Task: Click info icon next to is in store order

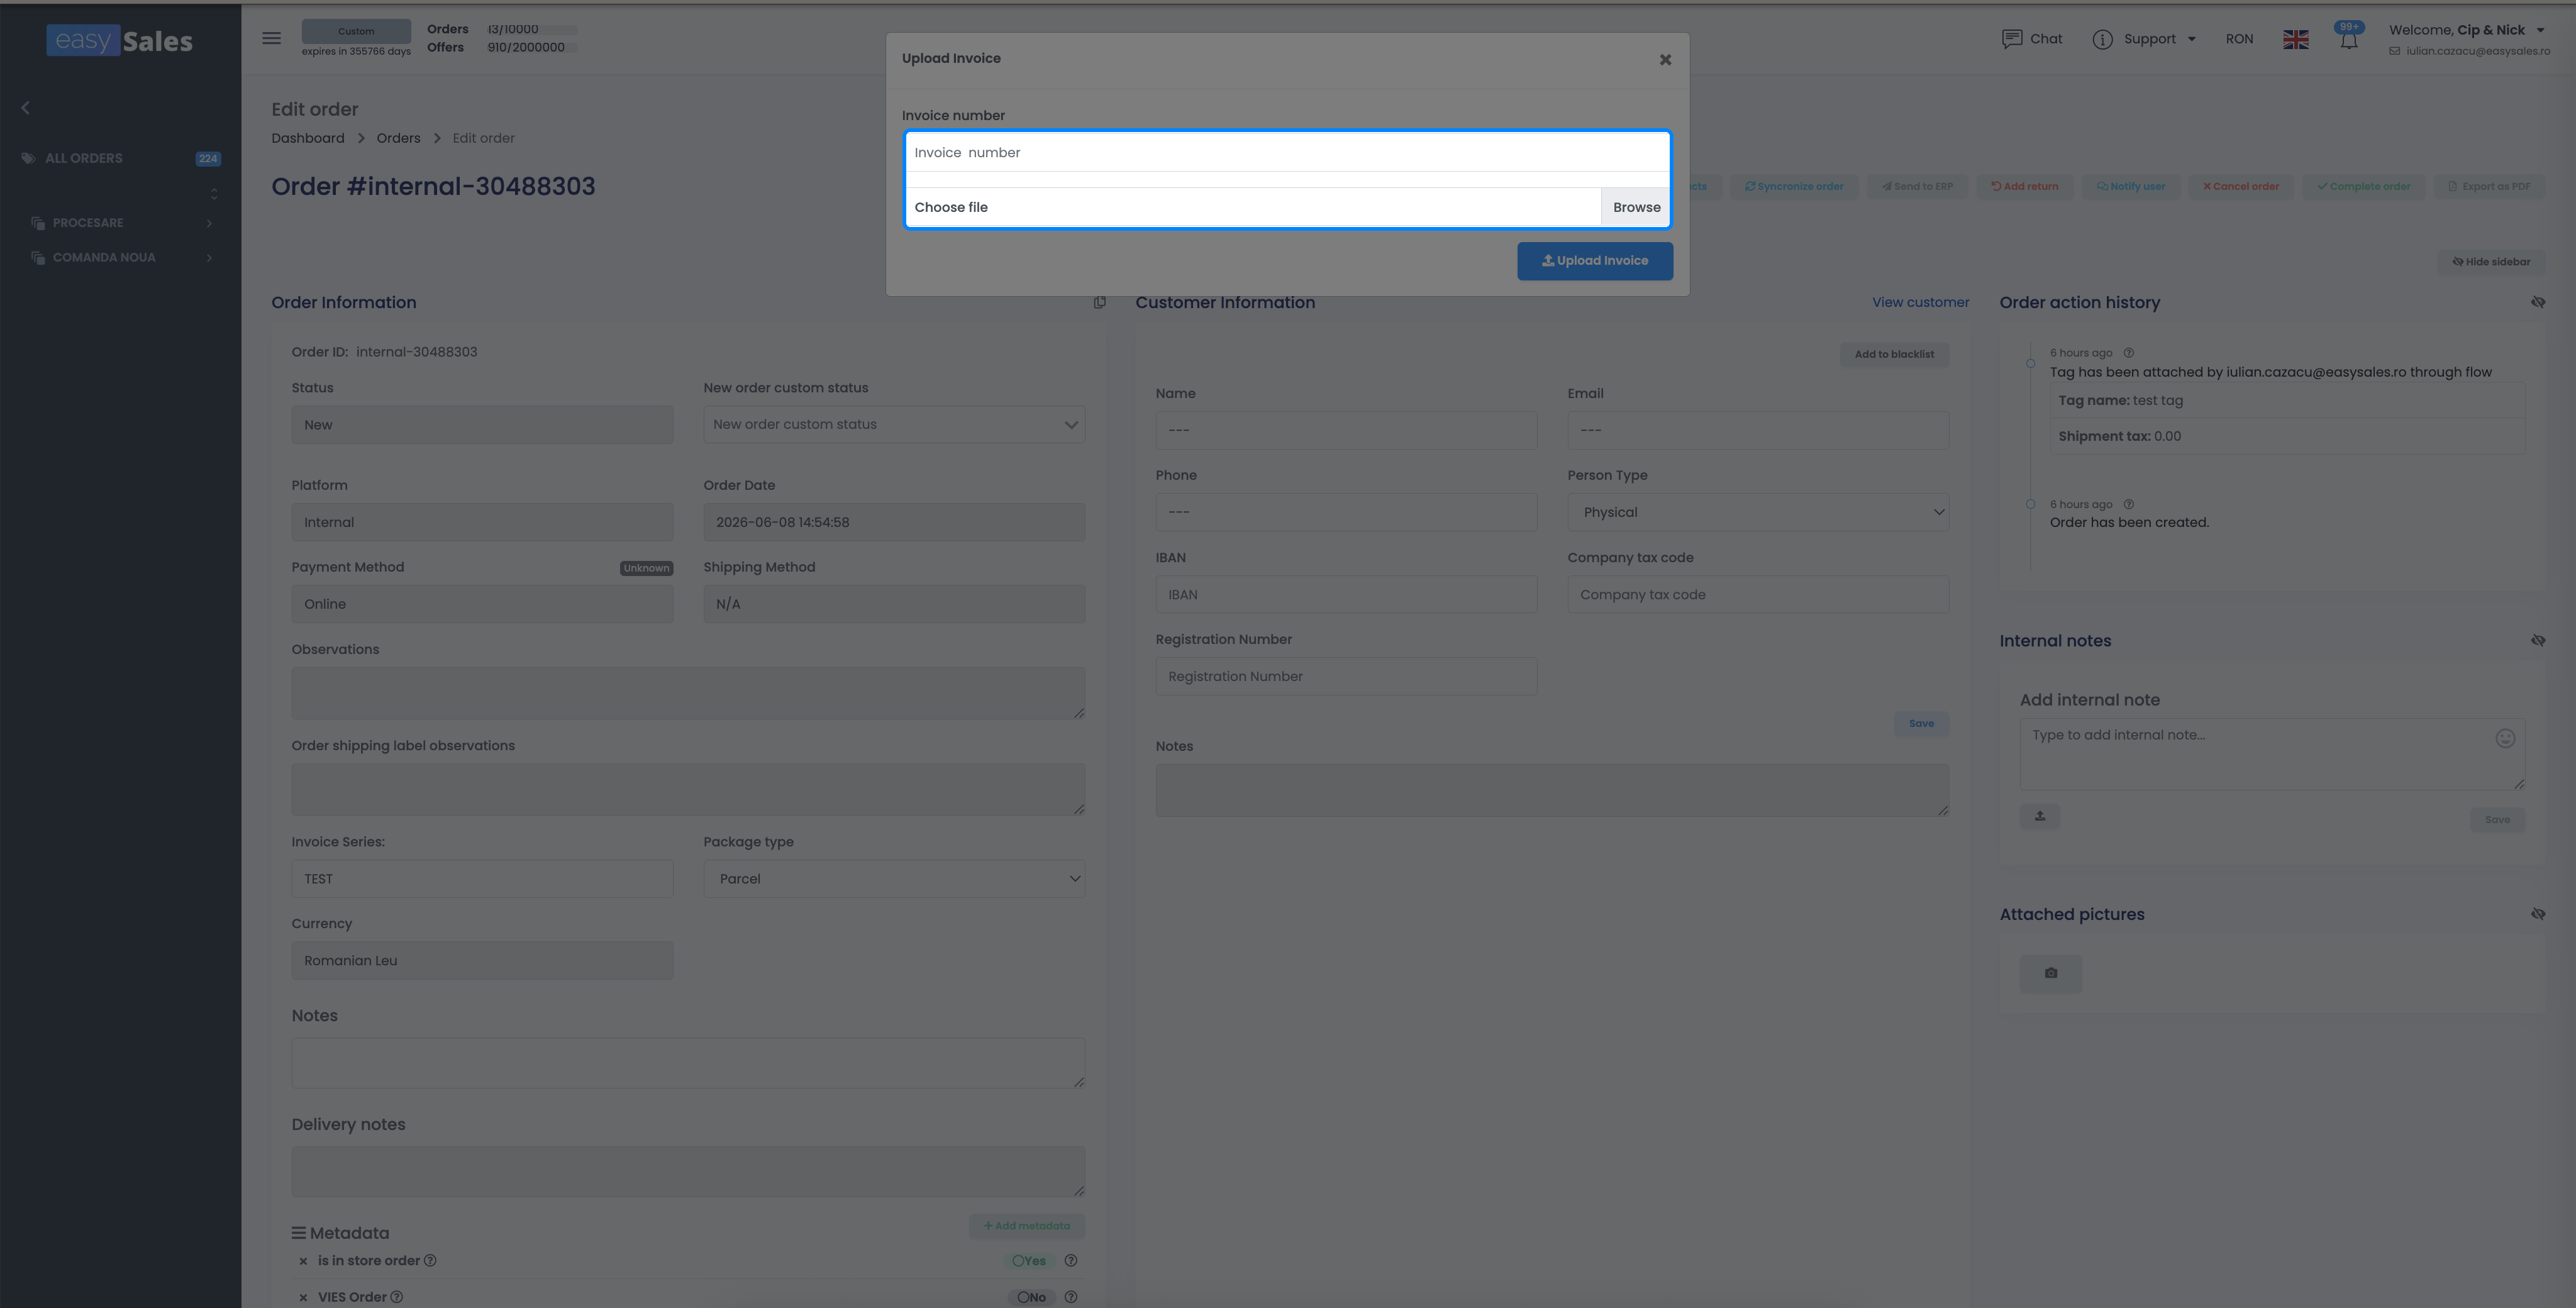Action: click(x=430, y=1261)
